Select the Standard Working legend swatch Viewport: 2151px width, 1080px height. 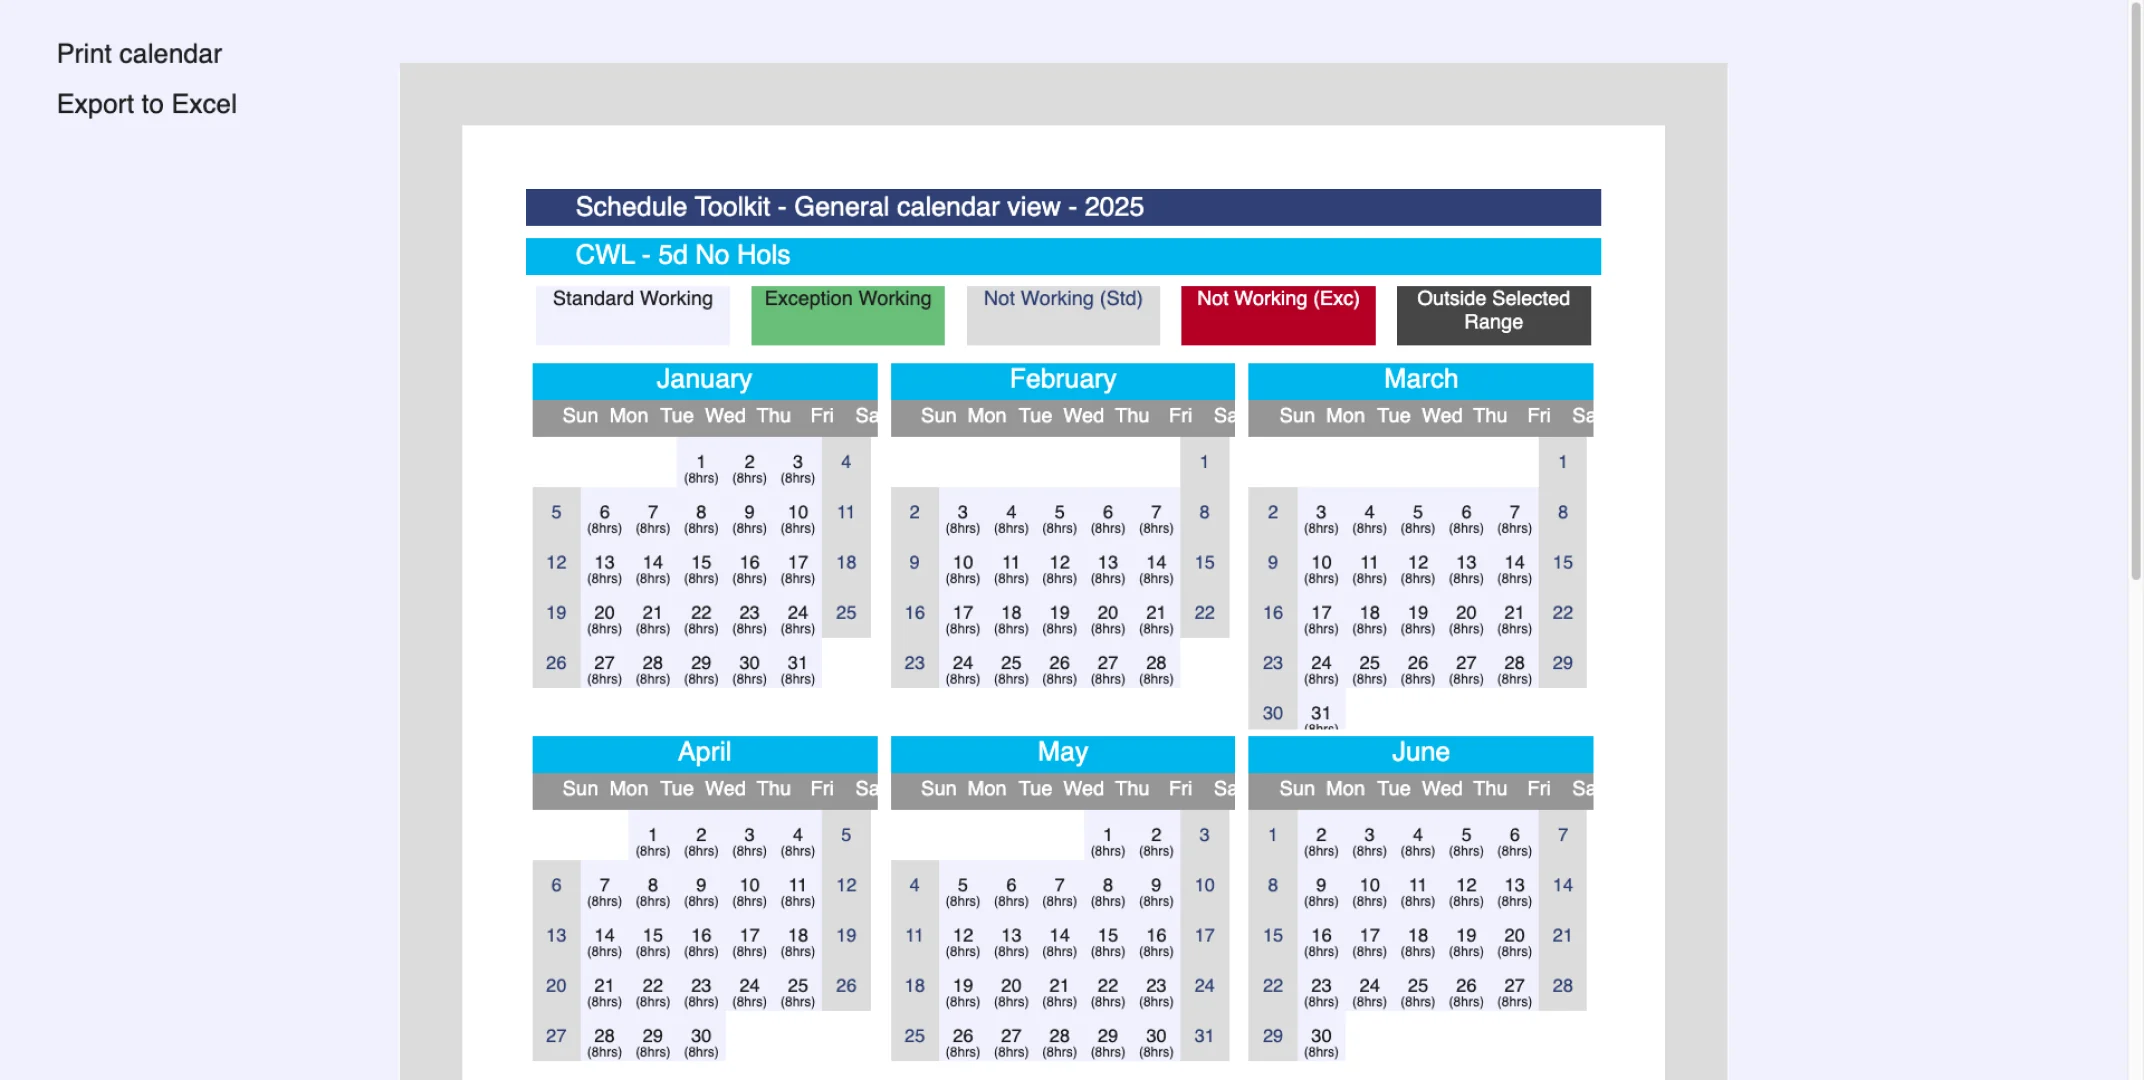[x=632, y=314]
